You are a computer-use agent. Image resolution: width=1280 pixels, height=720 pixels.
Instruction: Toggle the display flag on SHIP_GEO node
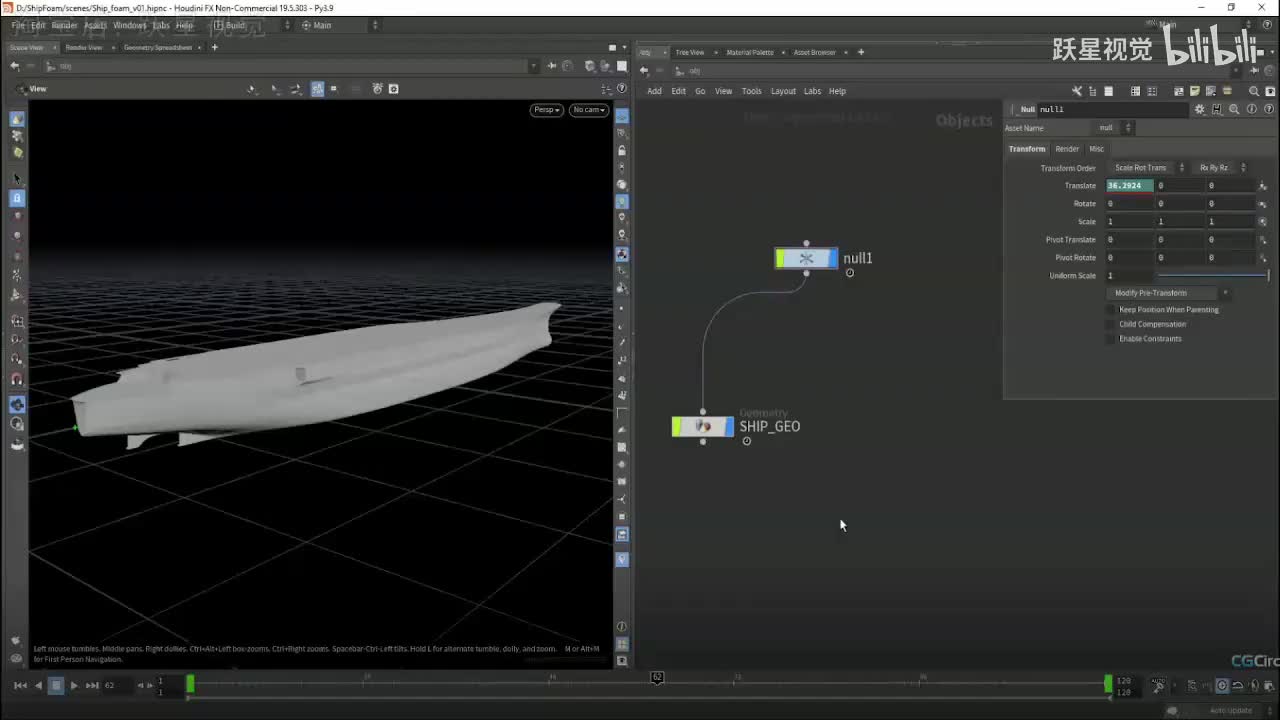[728, 426]
